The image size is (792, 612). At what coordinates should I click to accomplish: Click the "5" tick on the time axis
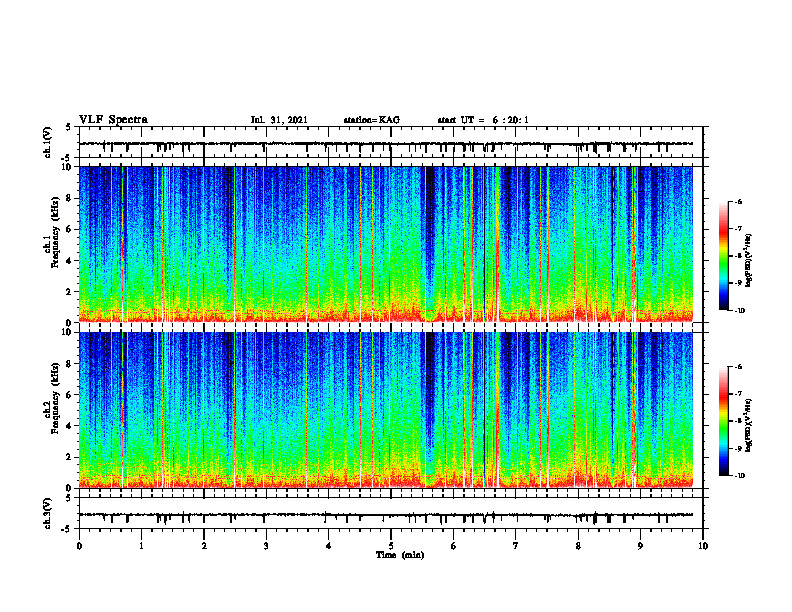point(391,546)
